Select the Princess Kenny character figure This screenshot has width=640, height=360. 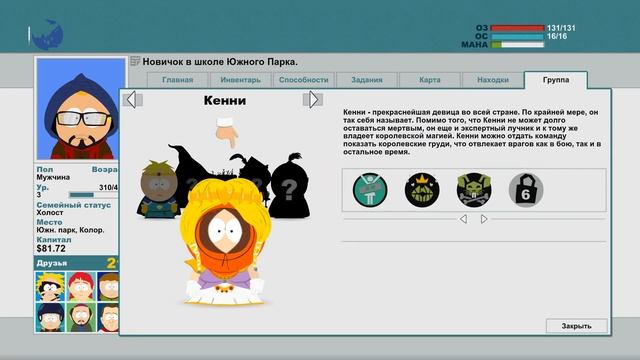point(224,241)
